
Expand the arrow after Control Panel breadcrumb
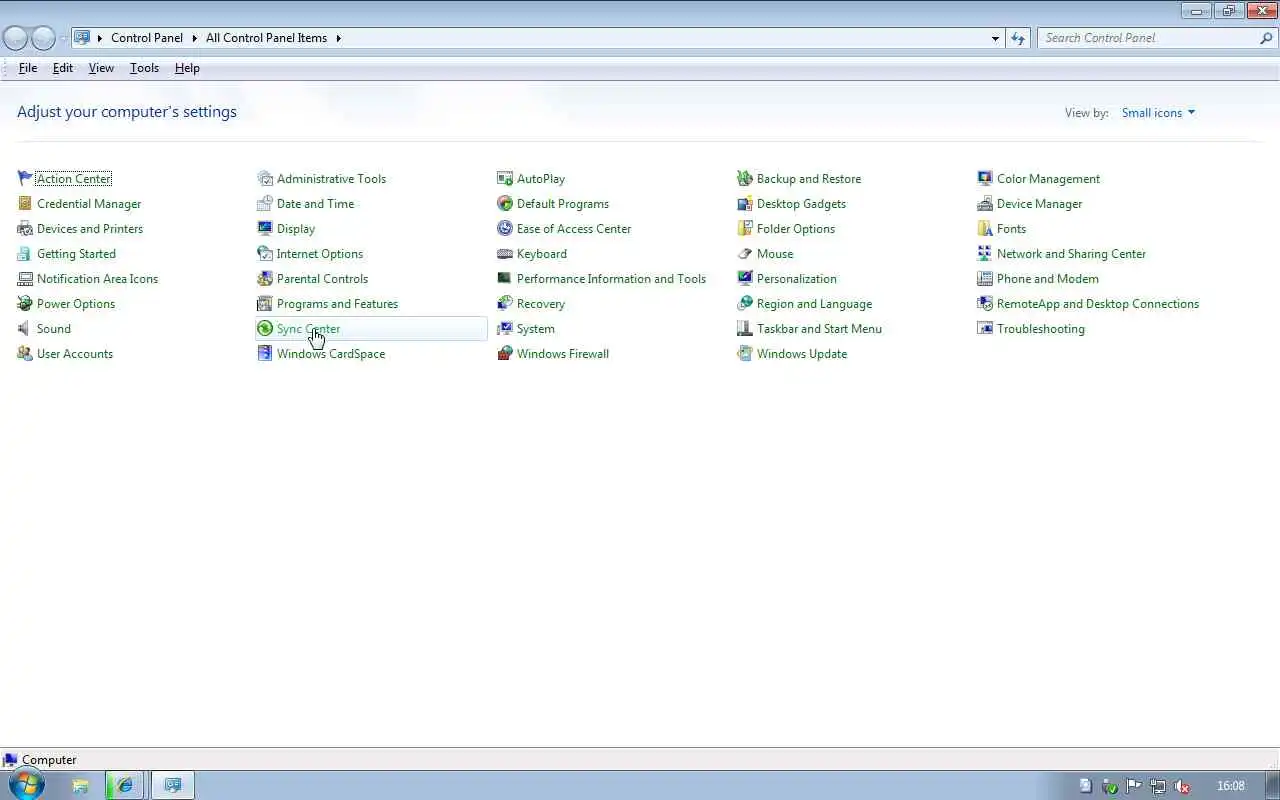pyautogui.click(x=194, y=38)
